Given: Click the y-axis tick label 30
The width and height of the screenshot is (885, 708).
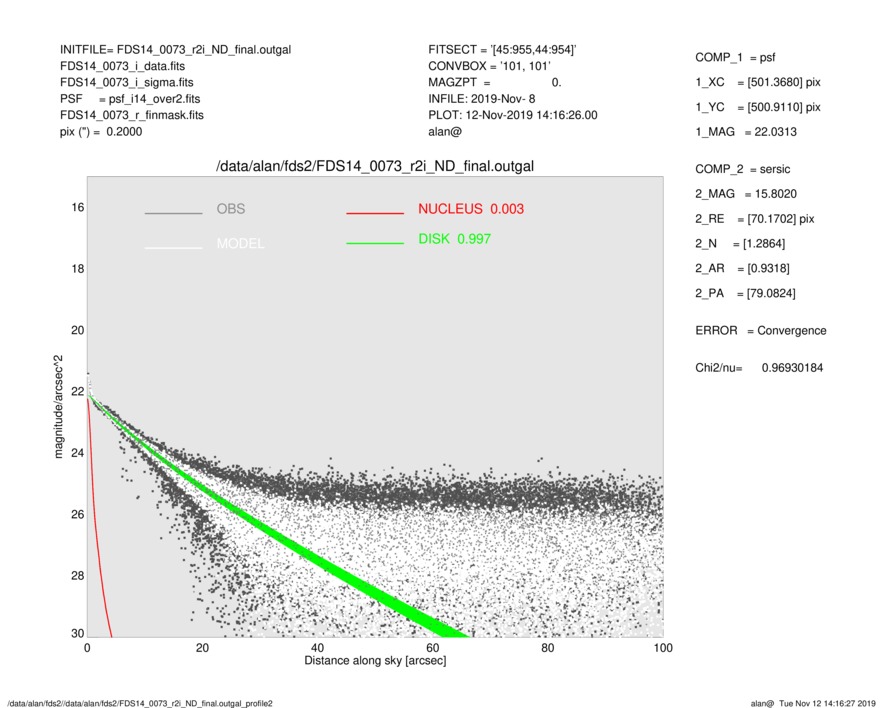Looking at the screenshot, I should coord(77,633).
